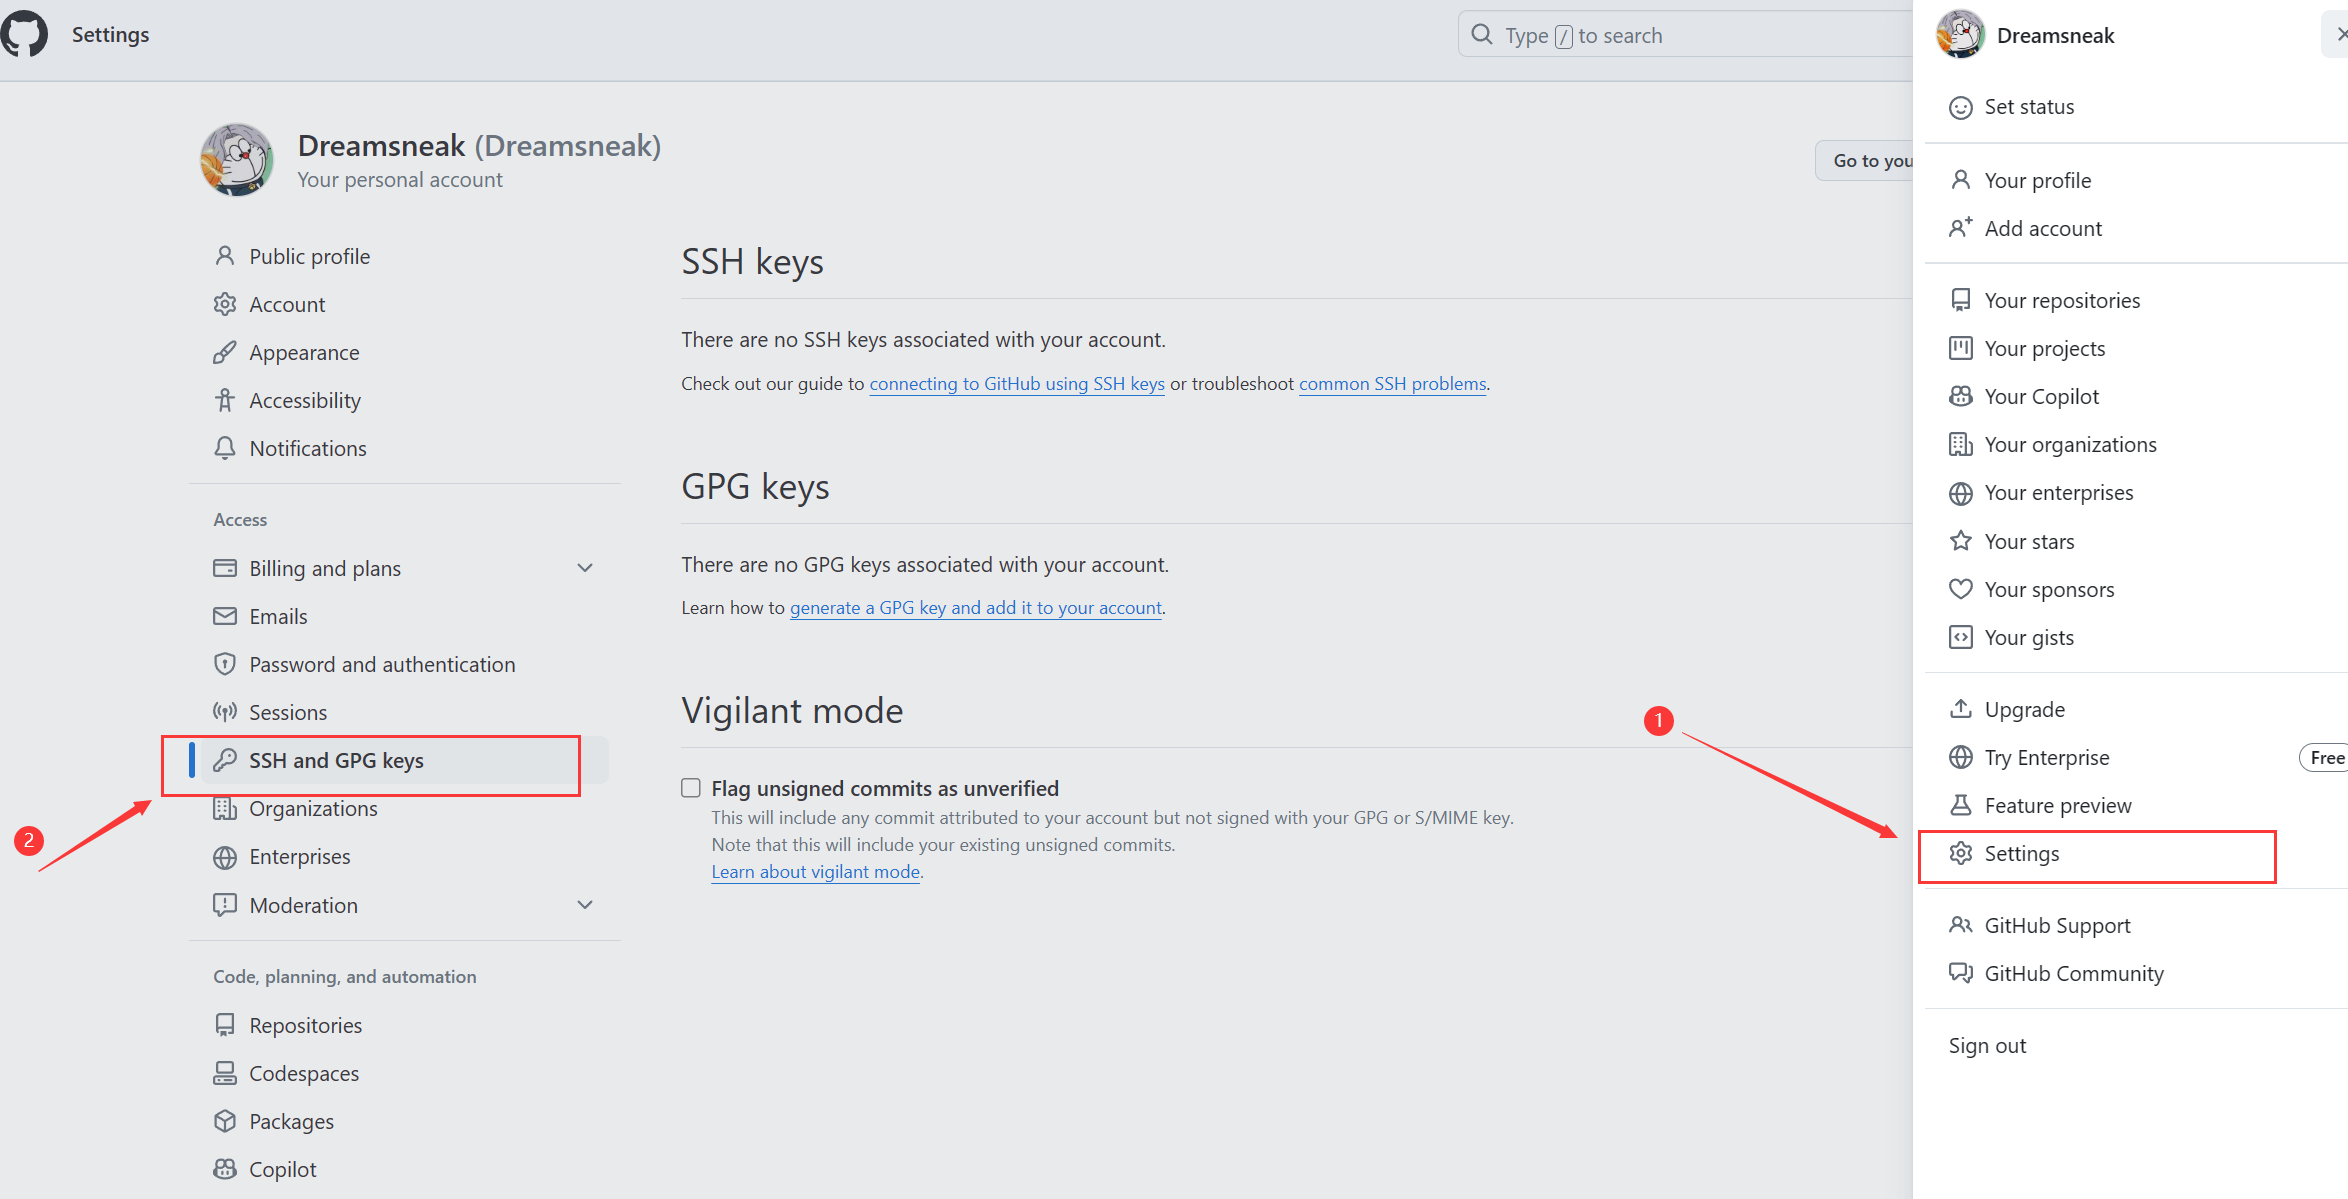
Task: Enable Flag unsigned commits as unverified checkbox
Action: [691, 788]
